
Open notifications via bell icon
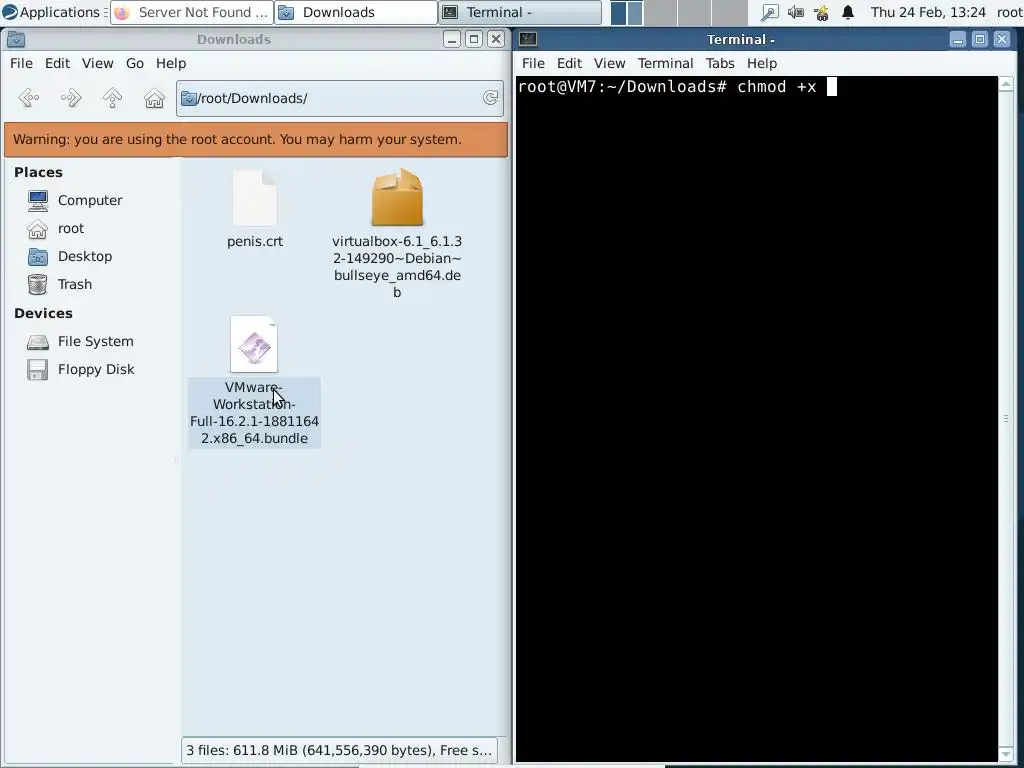[x=848, y=12]
